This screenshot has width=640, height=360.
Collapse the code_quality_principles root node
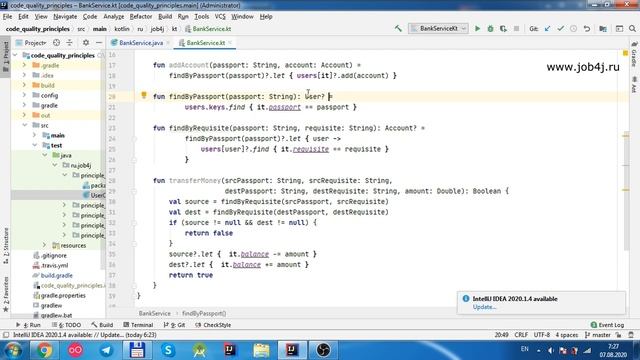16,55
